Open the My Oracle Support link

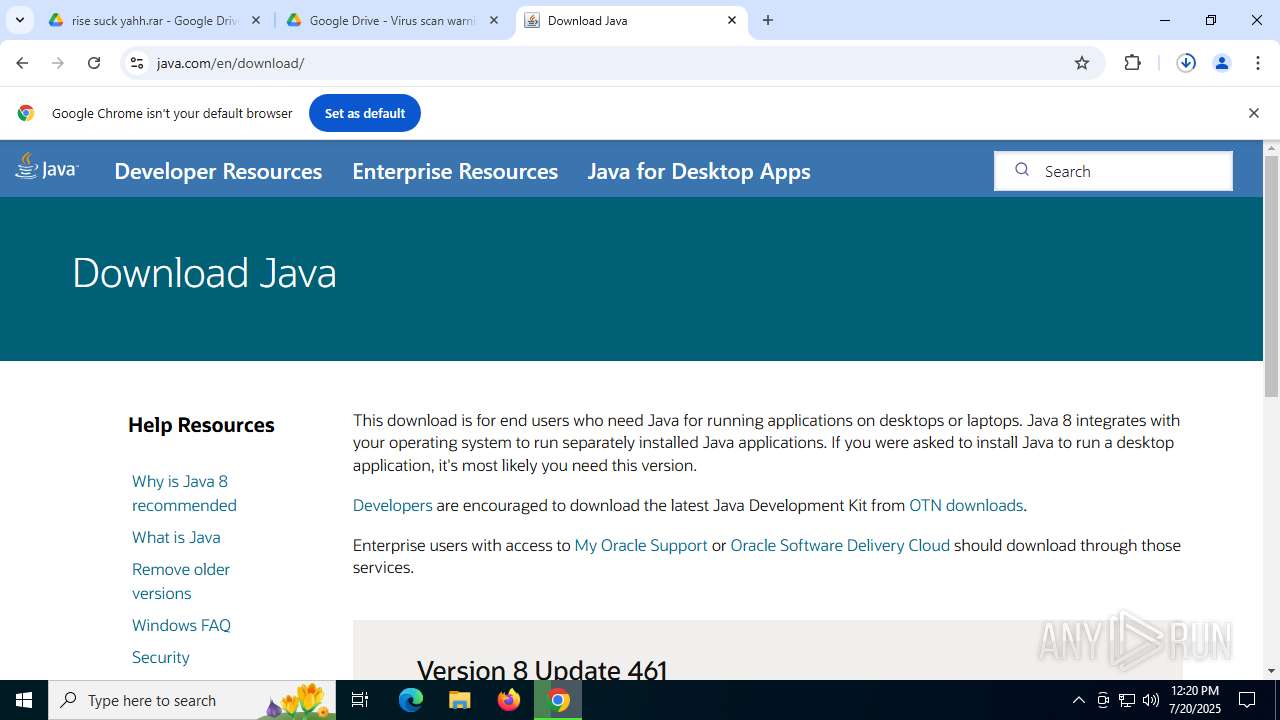coord(641,545)
